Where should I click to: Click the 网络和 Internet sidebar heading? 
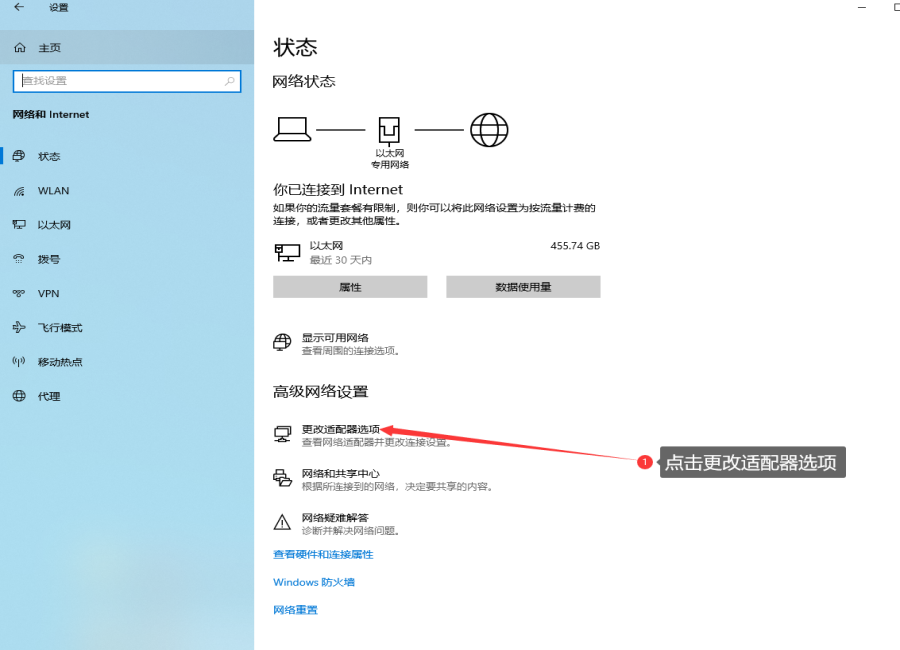coord(51,114)
